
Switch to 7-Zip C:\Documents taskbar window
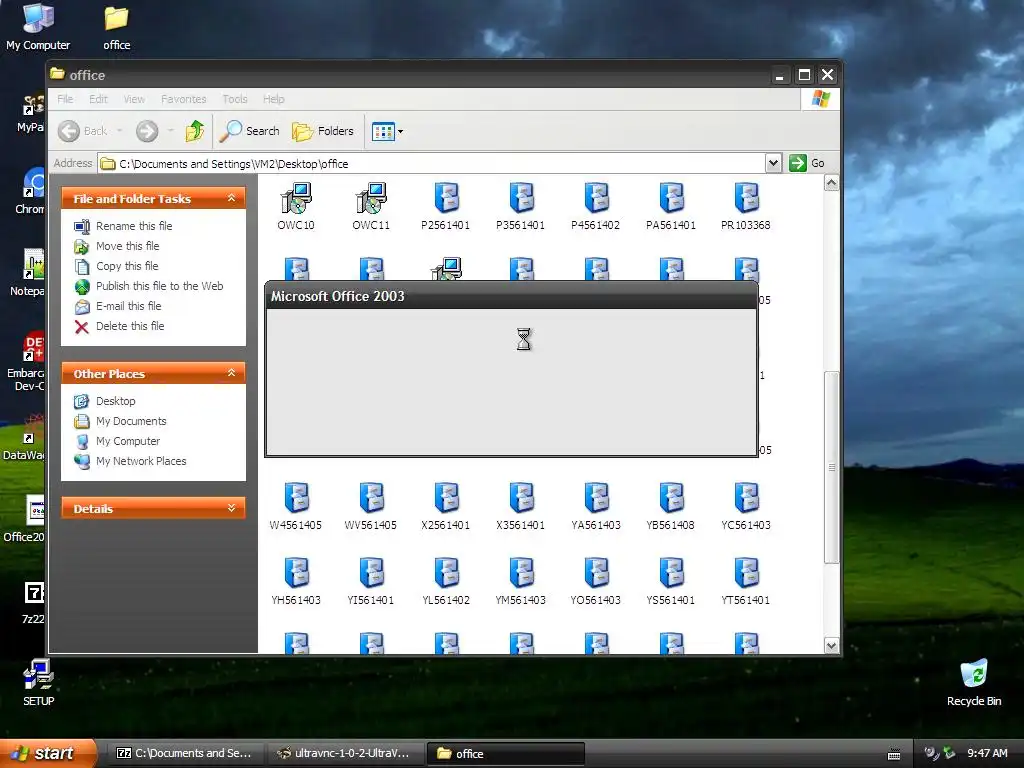pyautogui.click(x=185, y=754)
